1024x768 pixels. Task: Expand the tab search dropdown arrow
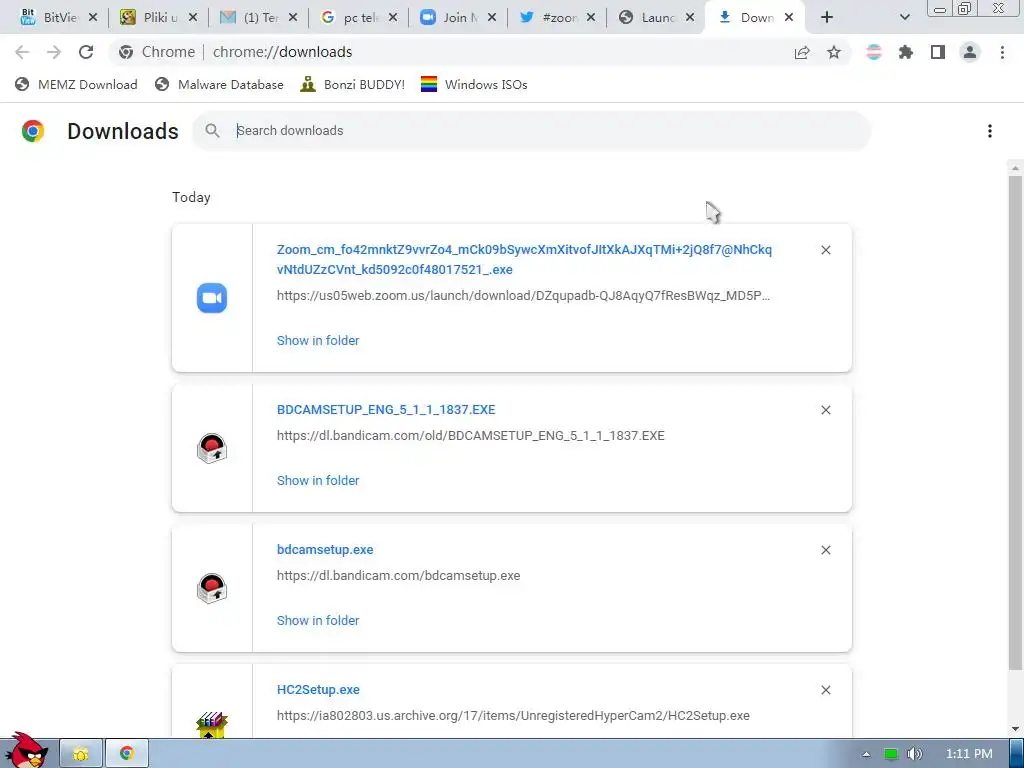click(x=904, y=18)
